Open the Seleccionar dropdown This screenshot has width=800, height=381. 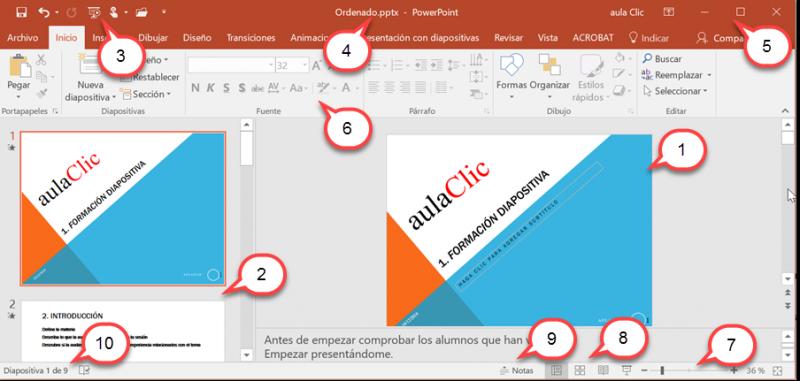pos(676,91)
